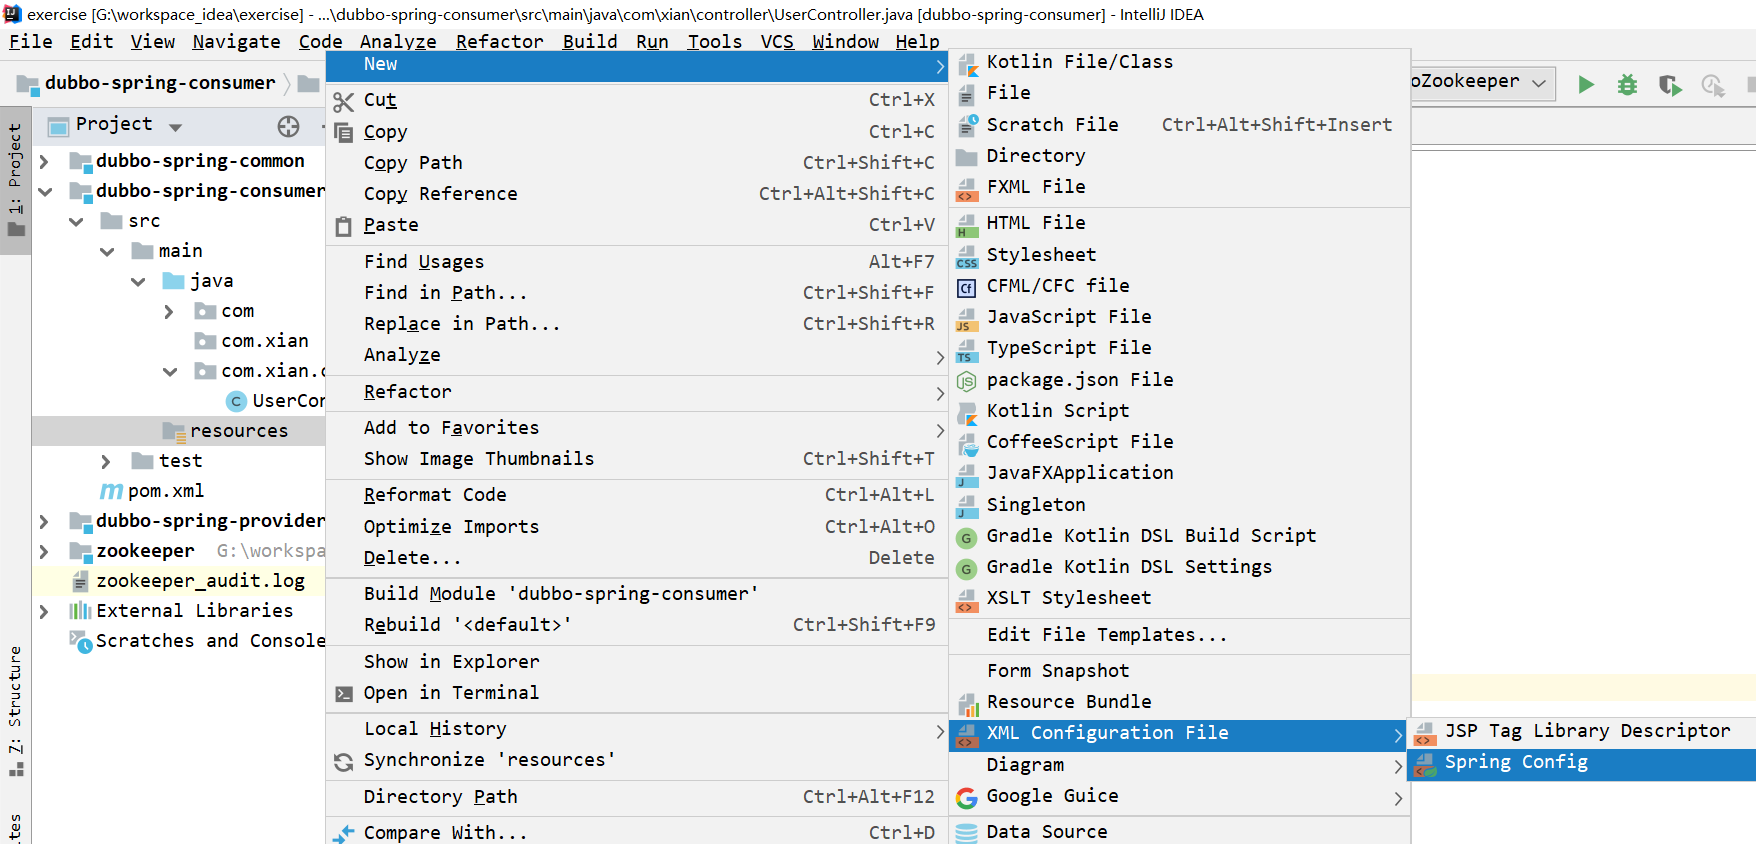
Task: Expand the test folder
Action: (x=106, y=461)
